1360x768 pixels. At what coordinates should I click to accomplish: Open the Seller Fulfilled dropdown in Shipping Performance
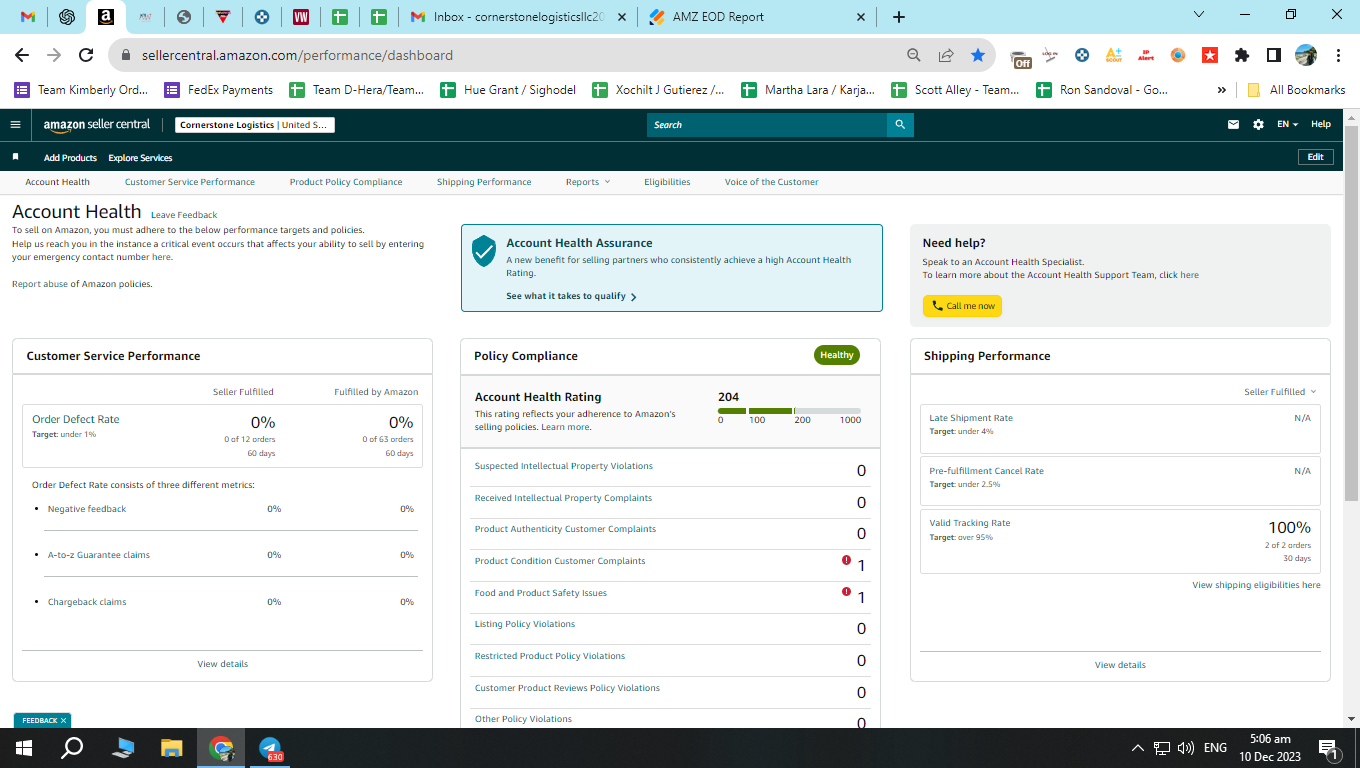1280,392
